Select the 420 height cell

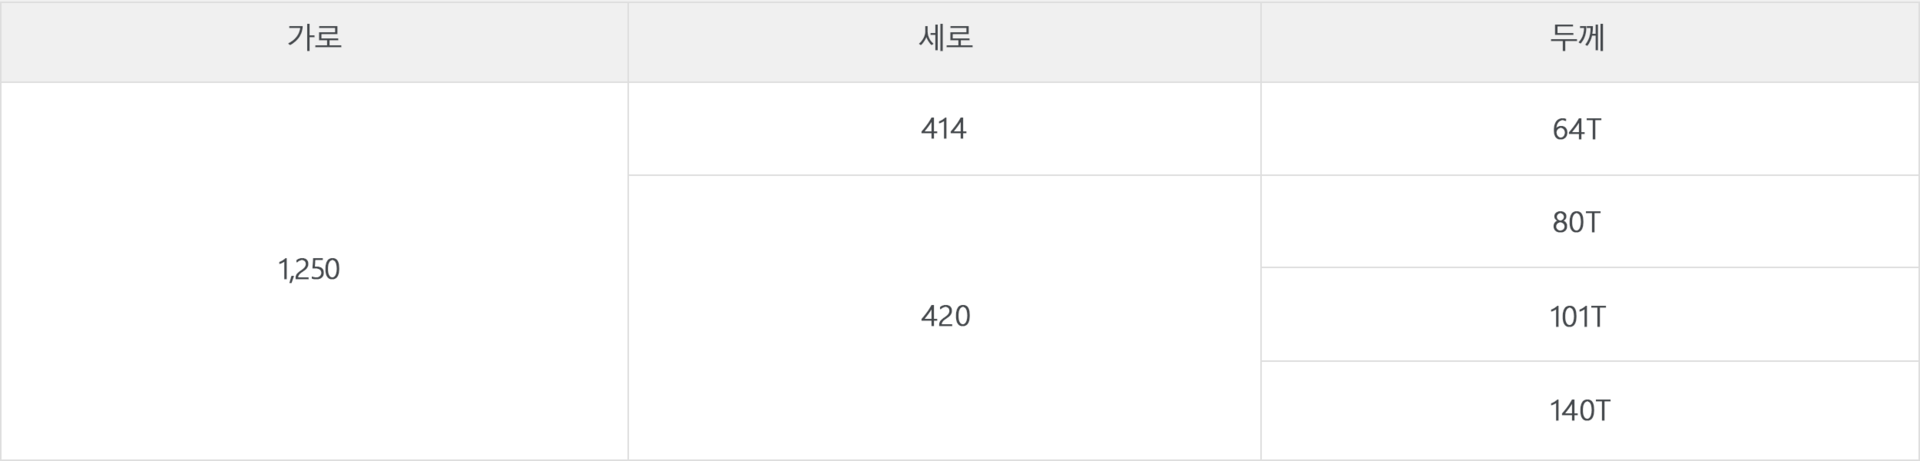945,316
